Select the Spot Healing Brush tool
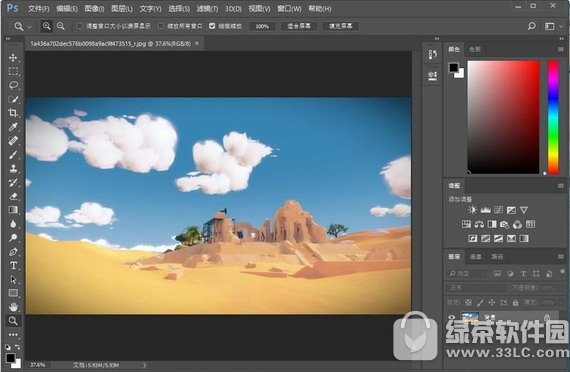The height and width of the screenshot is (372, 570). (13, 140)
